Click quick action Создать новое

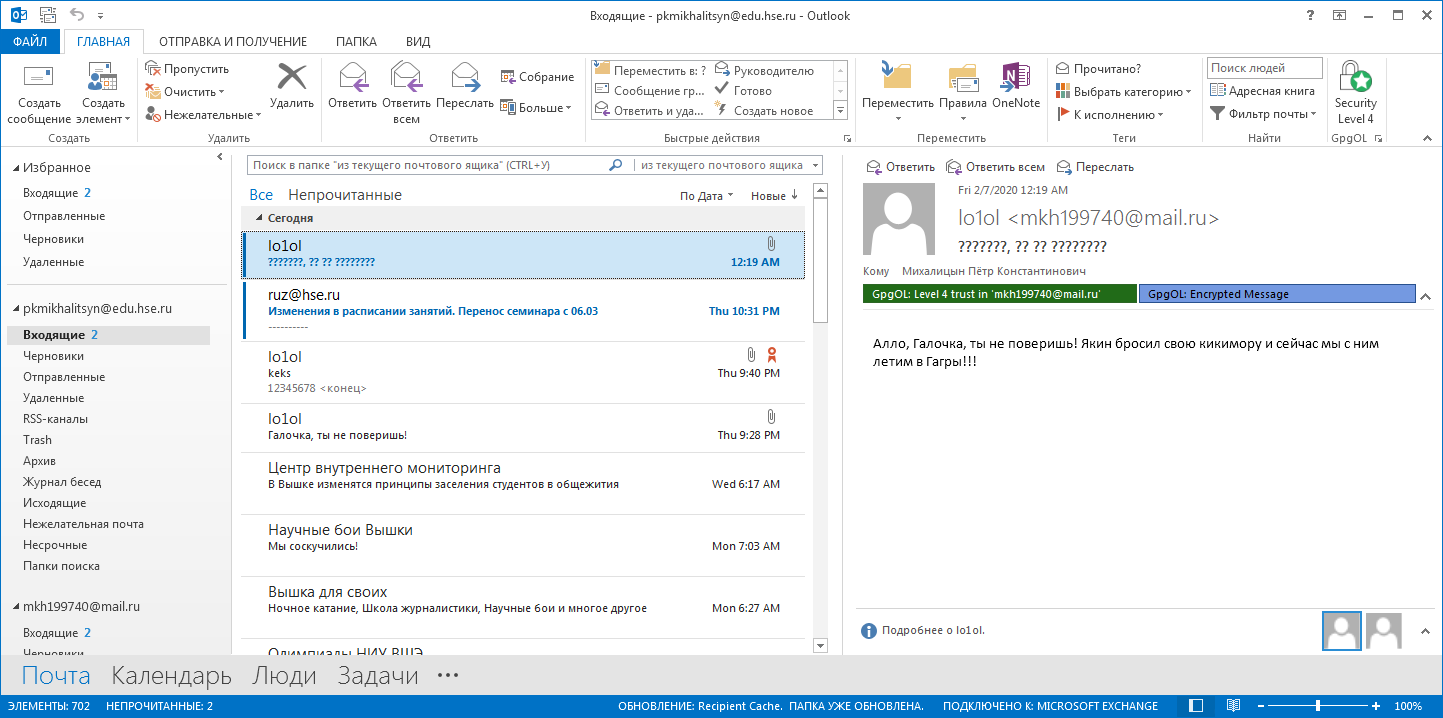tap(764, 111)
